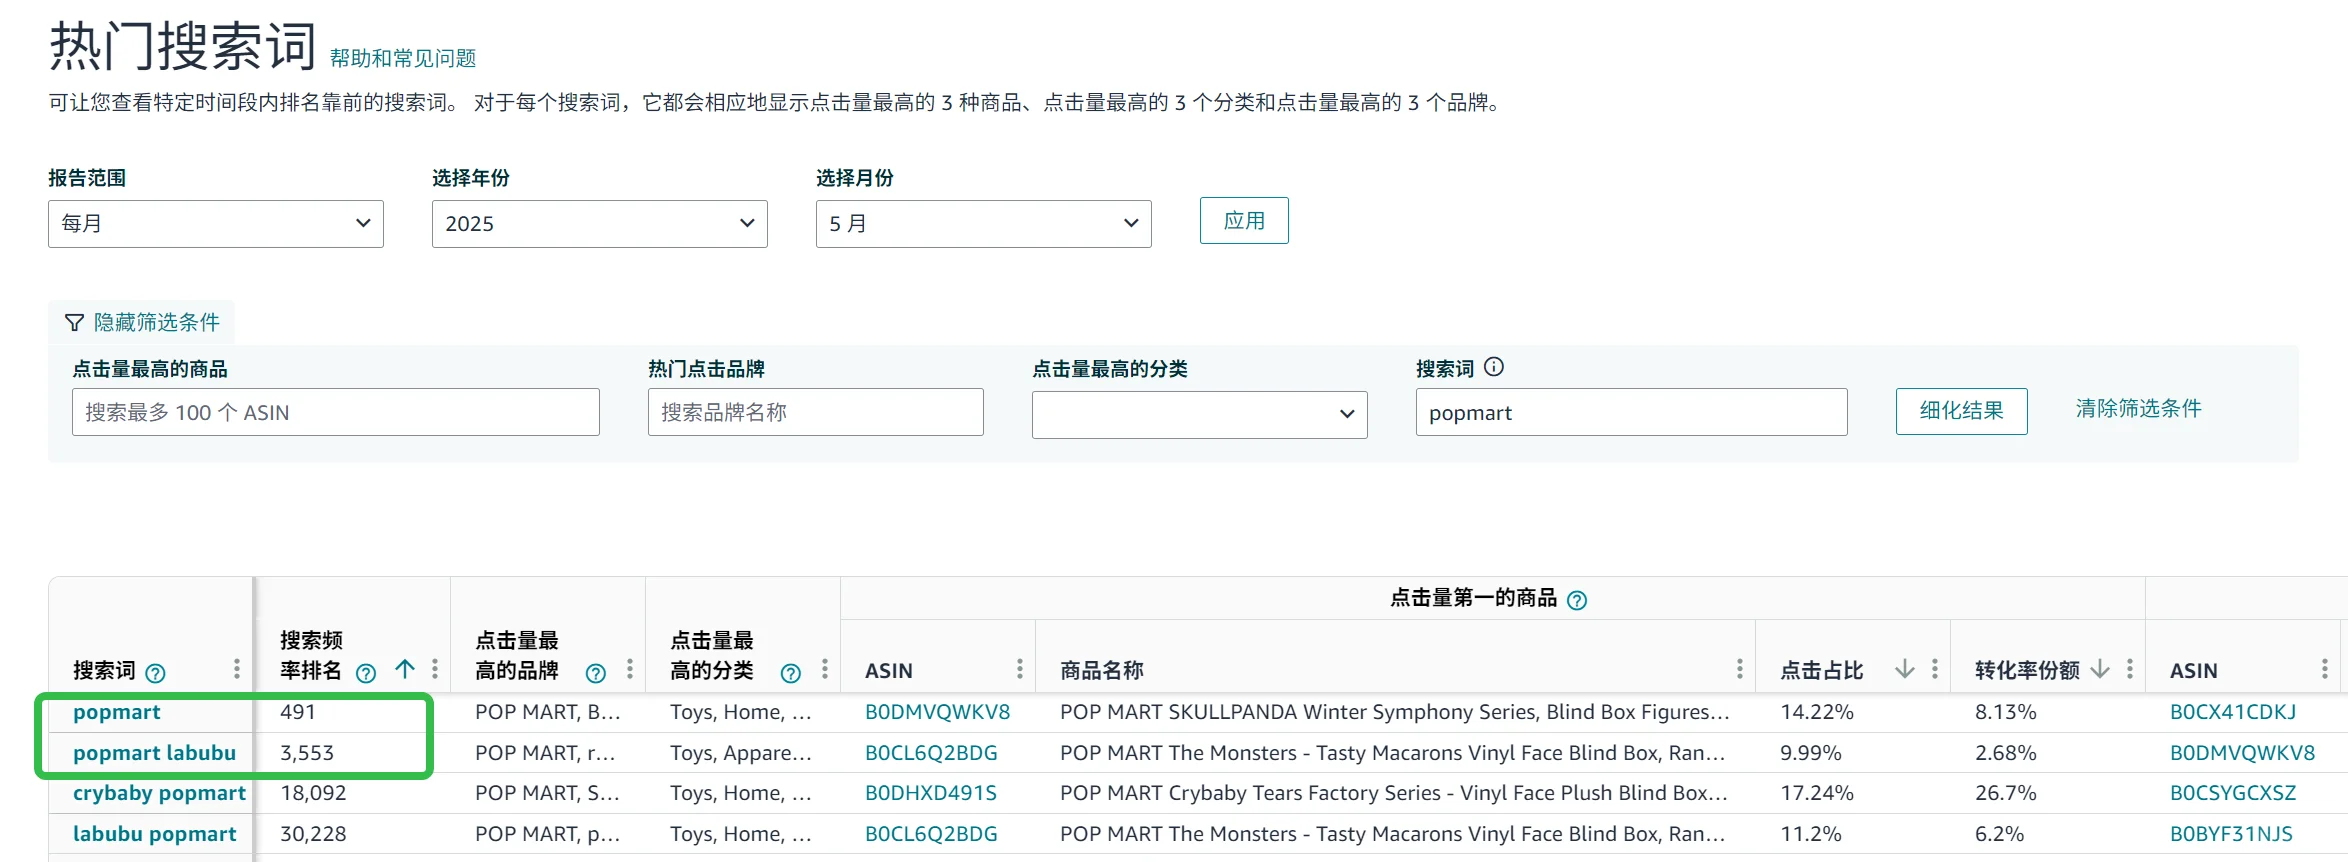The image size is (2348, 862).
Task: Click help icon beside 点击量第一的商品 heading
Action: (1577, 600)
